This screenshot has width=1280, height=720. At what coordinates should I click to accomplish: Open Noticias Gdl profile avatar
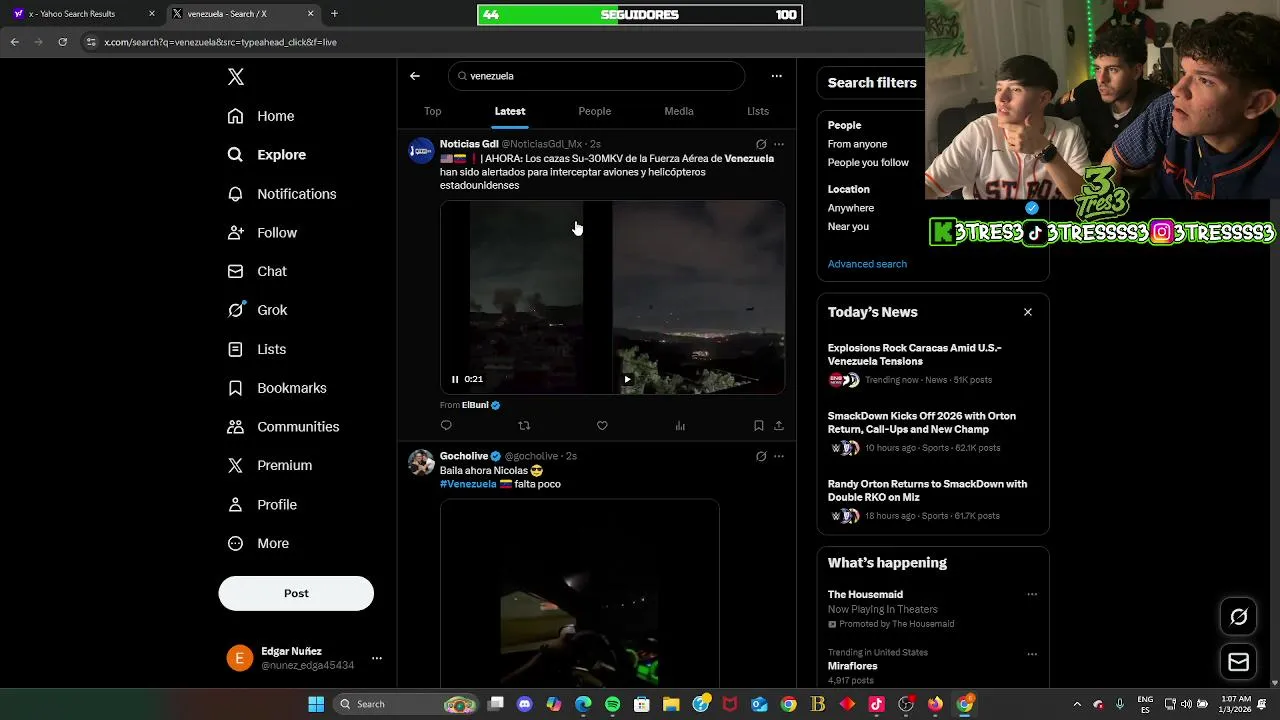pyautogui.click(x=421, y=151)
